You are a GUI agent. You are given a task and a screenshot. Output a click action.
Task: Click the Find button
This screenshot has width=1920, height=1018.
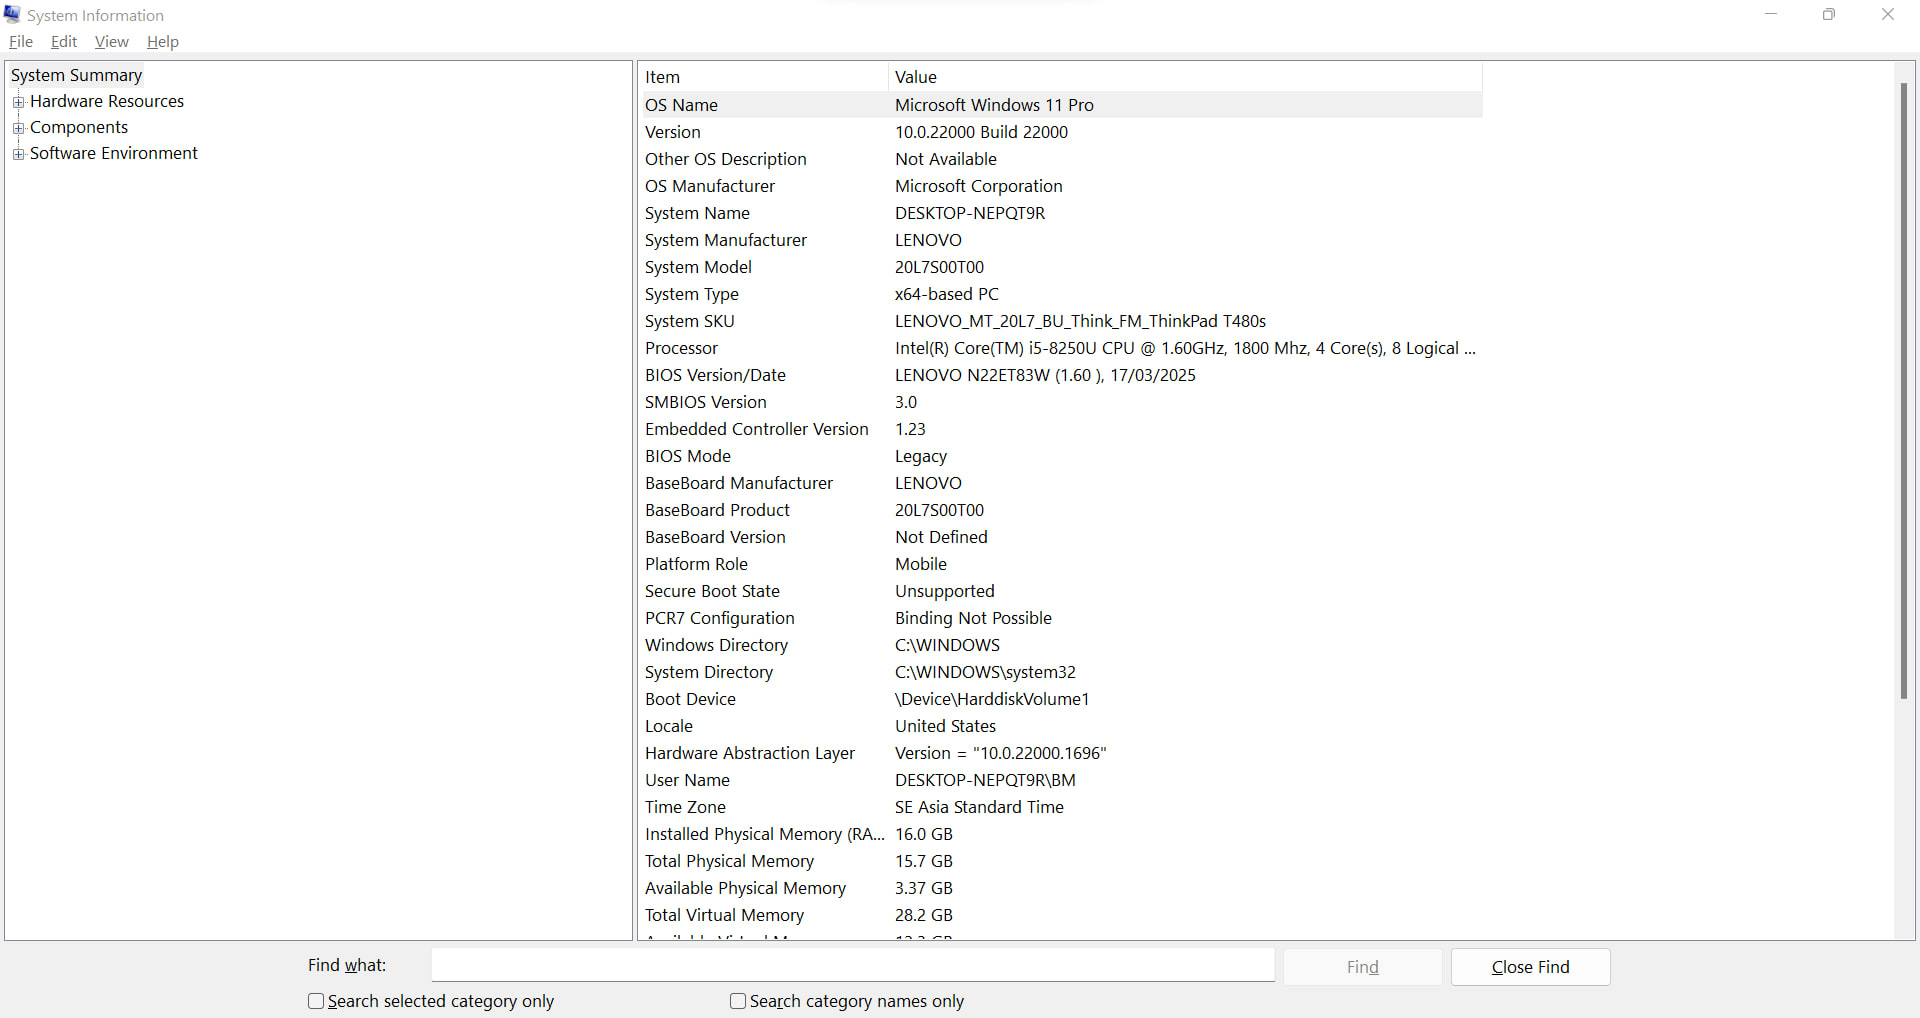(x=1362, y=967)
